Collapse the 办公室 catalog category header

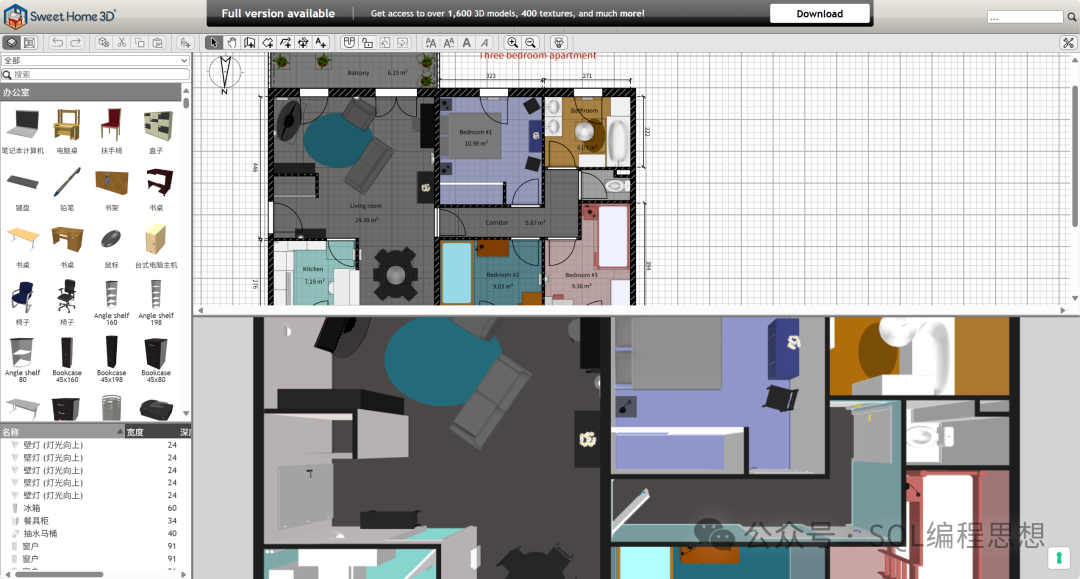click(x=90, y=92)
